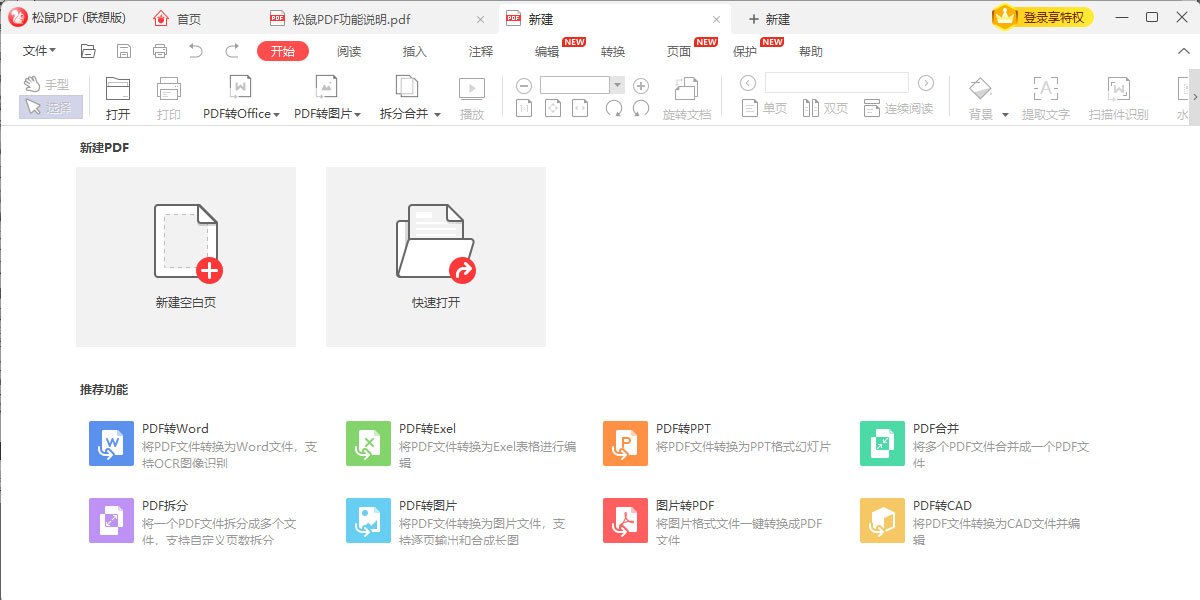Open the 帮助 ribbon tab
This screenshot has width=1200, height=600.
(x=811, y=51)
